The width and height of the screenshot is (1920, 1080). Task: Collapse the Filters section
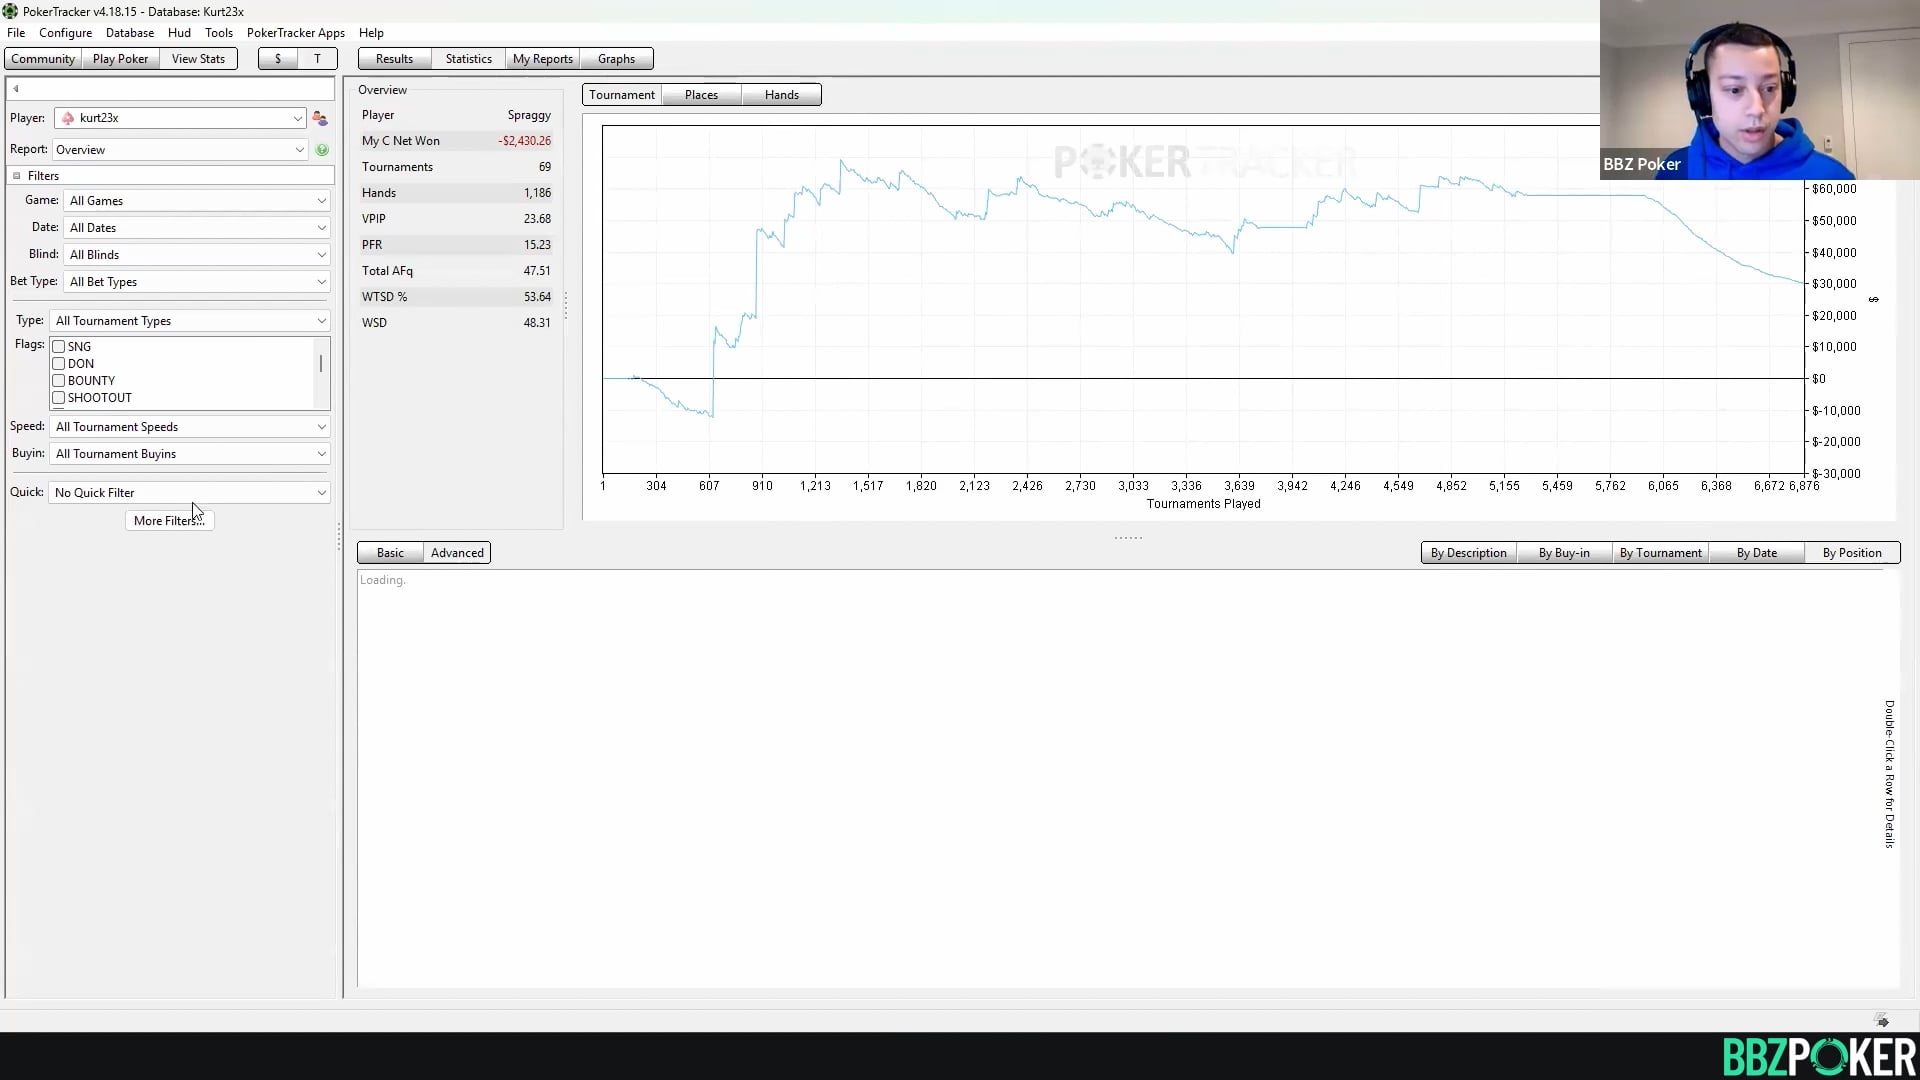17,176
